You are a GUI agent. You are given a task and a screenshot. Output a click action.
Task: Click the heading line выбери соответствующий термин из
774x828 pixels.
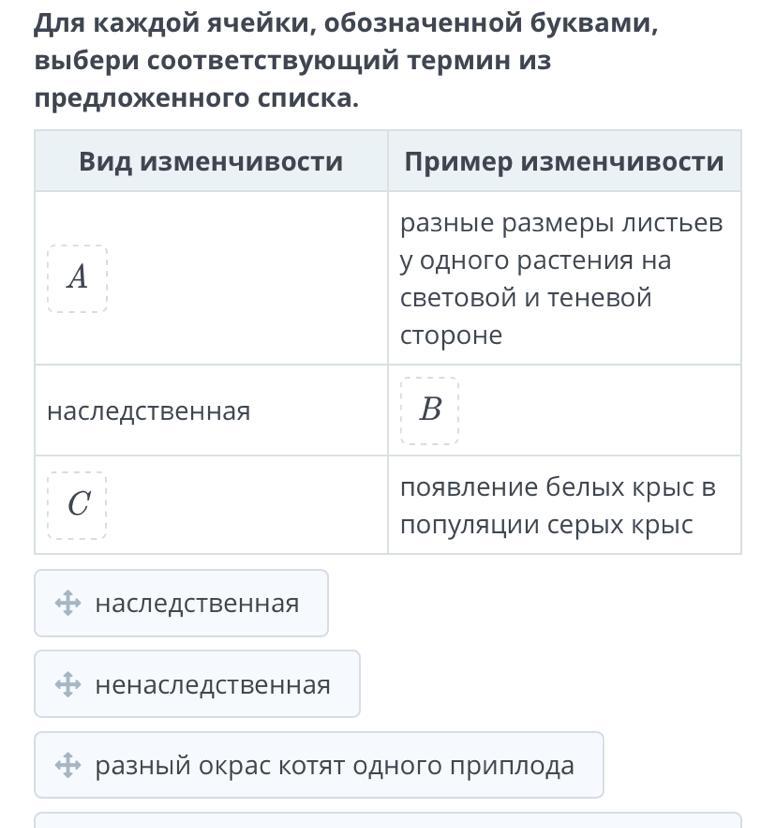coord(292,60)
